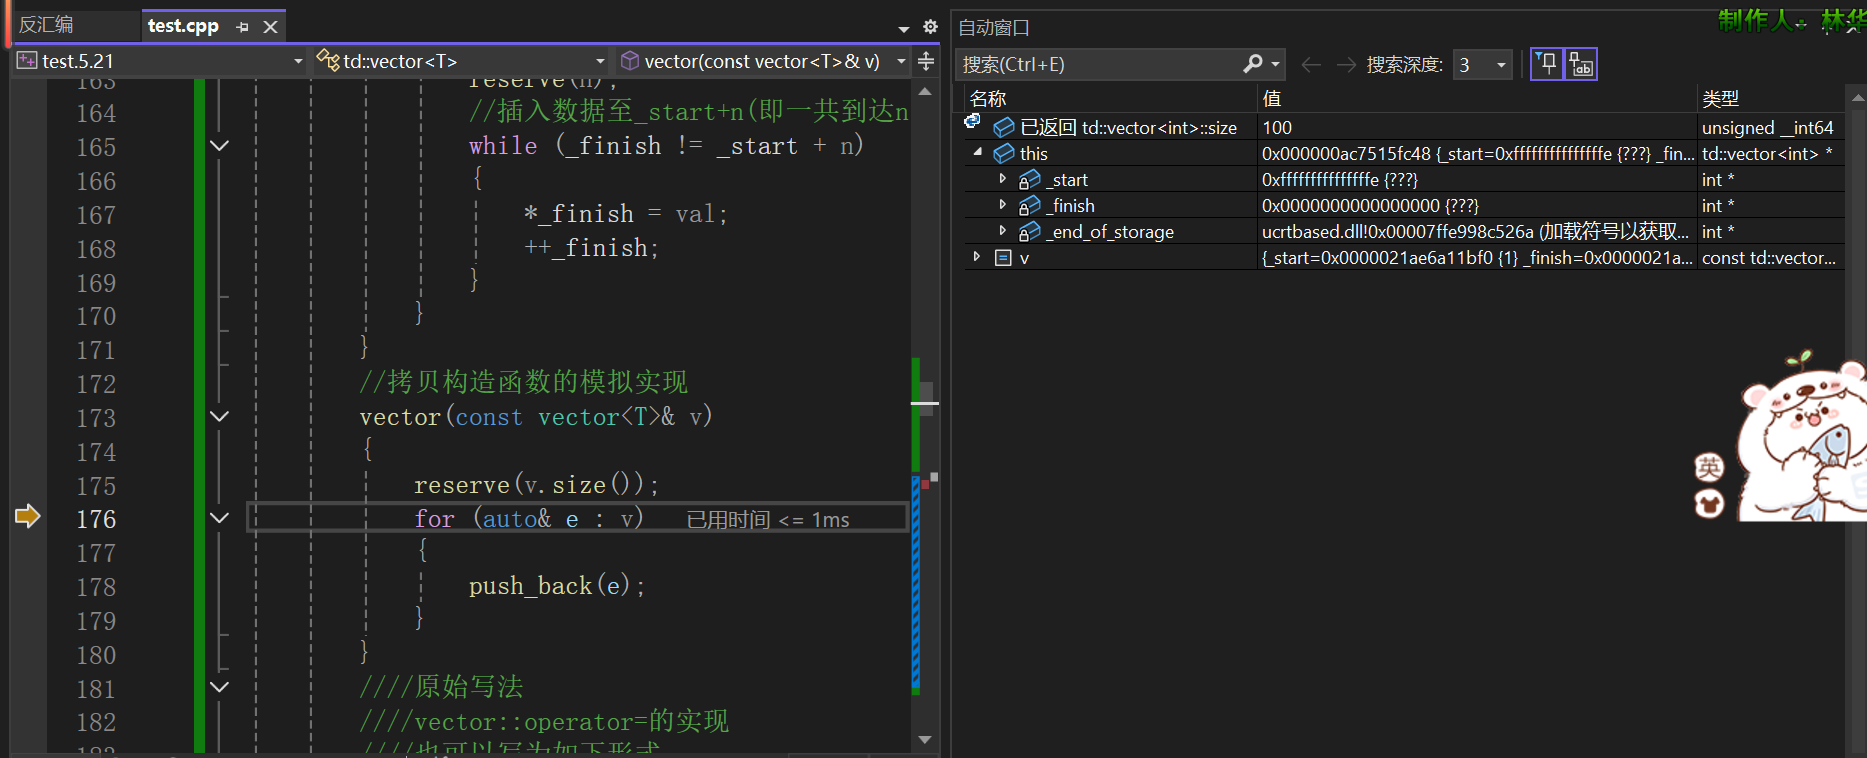Click the 'const td::vector...' type cell
Viewport: 1867px width, 758px height.
tap(1771, 257)
